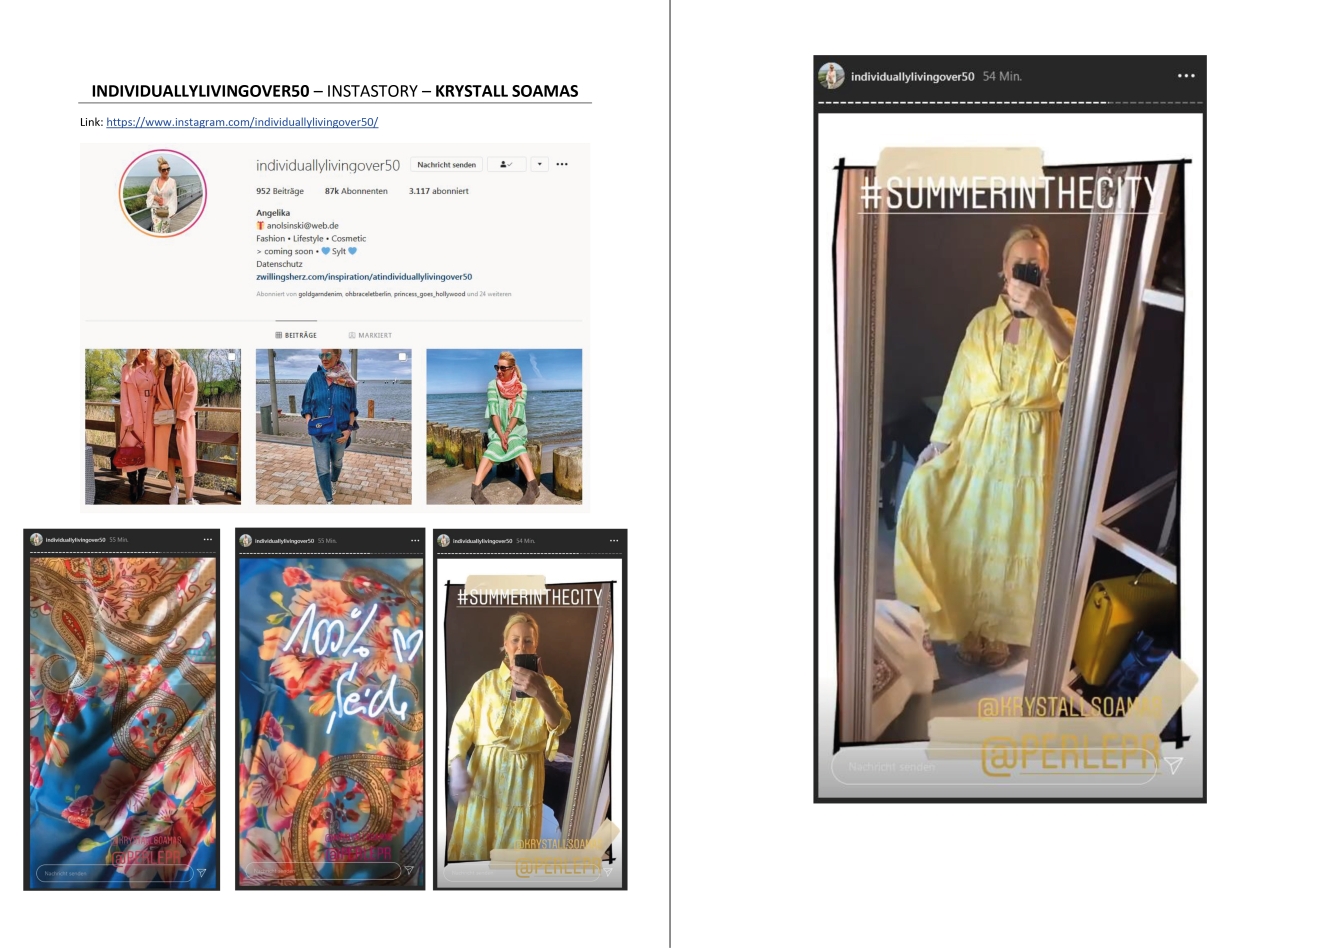Open the profile three-dots options menu
This screenshot has height=948, width=1340.
[x=562, y=165]
